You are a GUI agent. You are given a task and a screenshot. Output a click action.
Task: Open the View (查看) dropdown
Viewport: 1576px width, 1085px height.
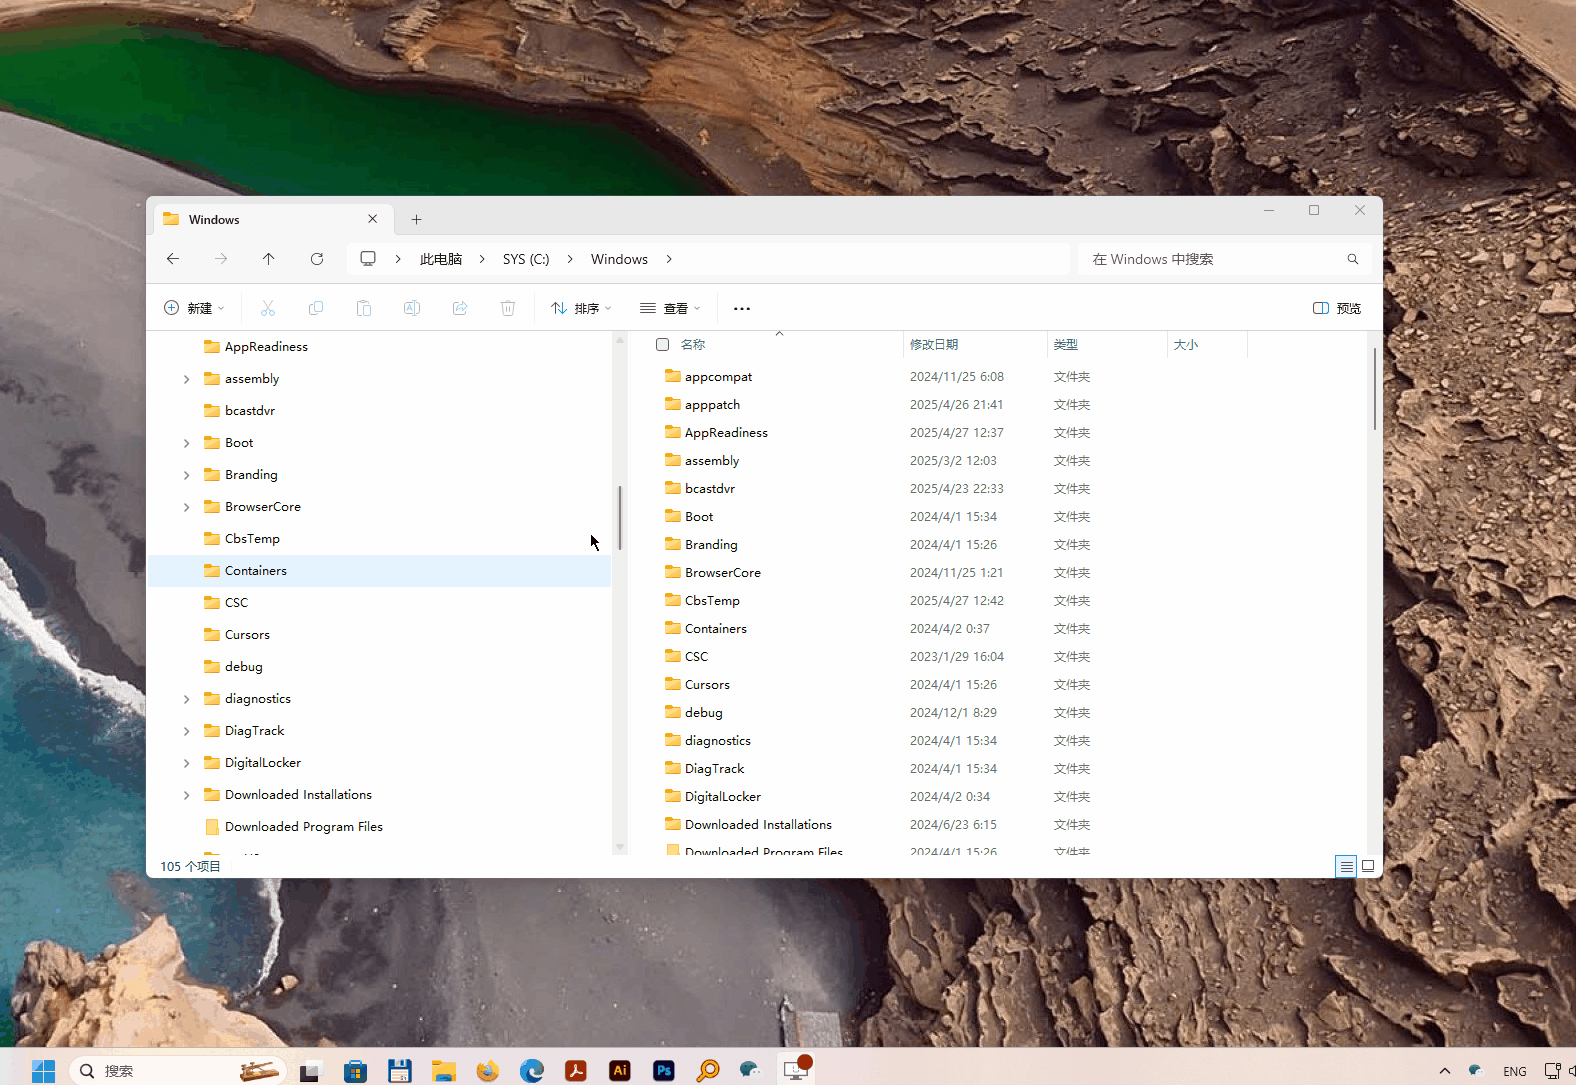670,308
